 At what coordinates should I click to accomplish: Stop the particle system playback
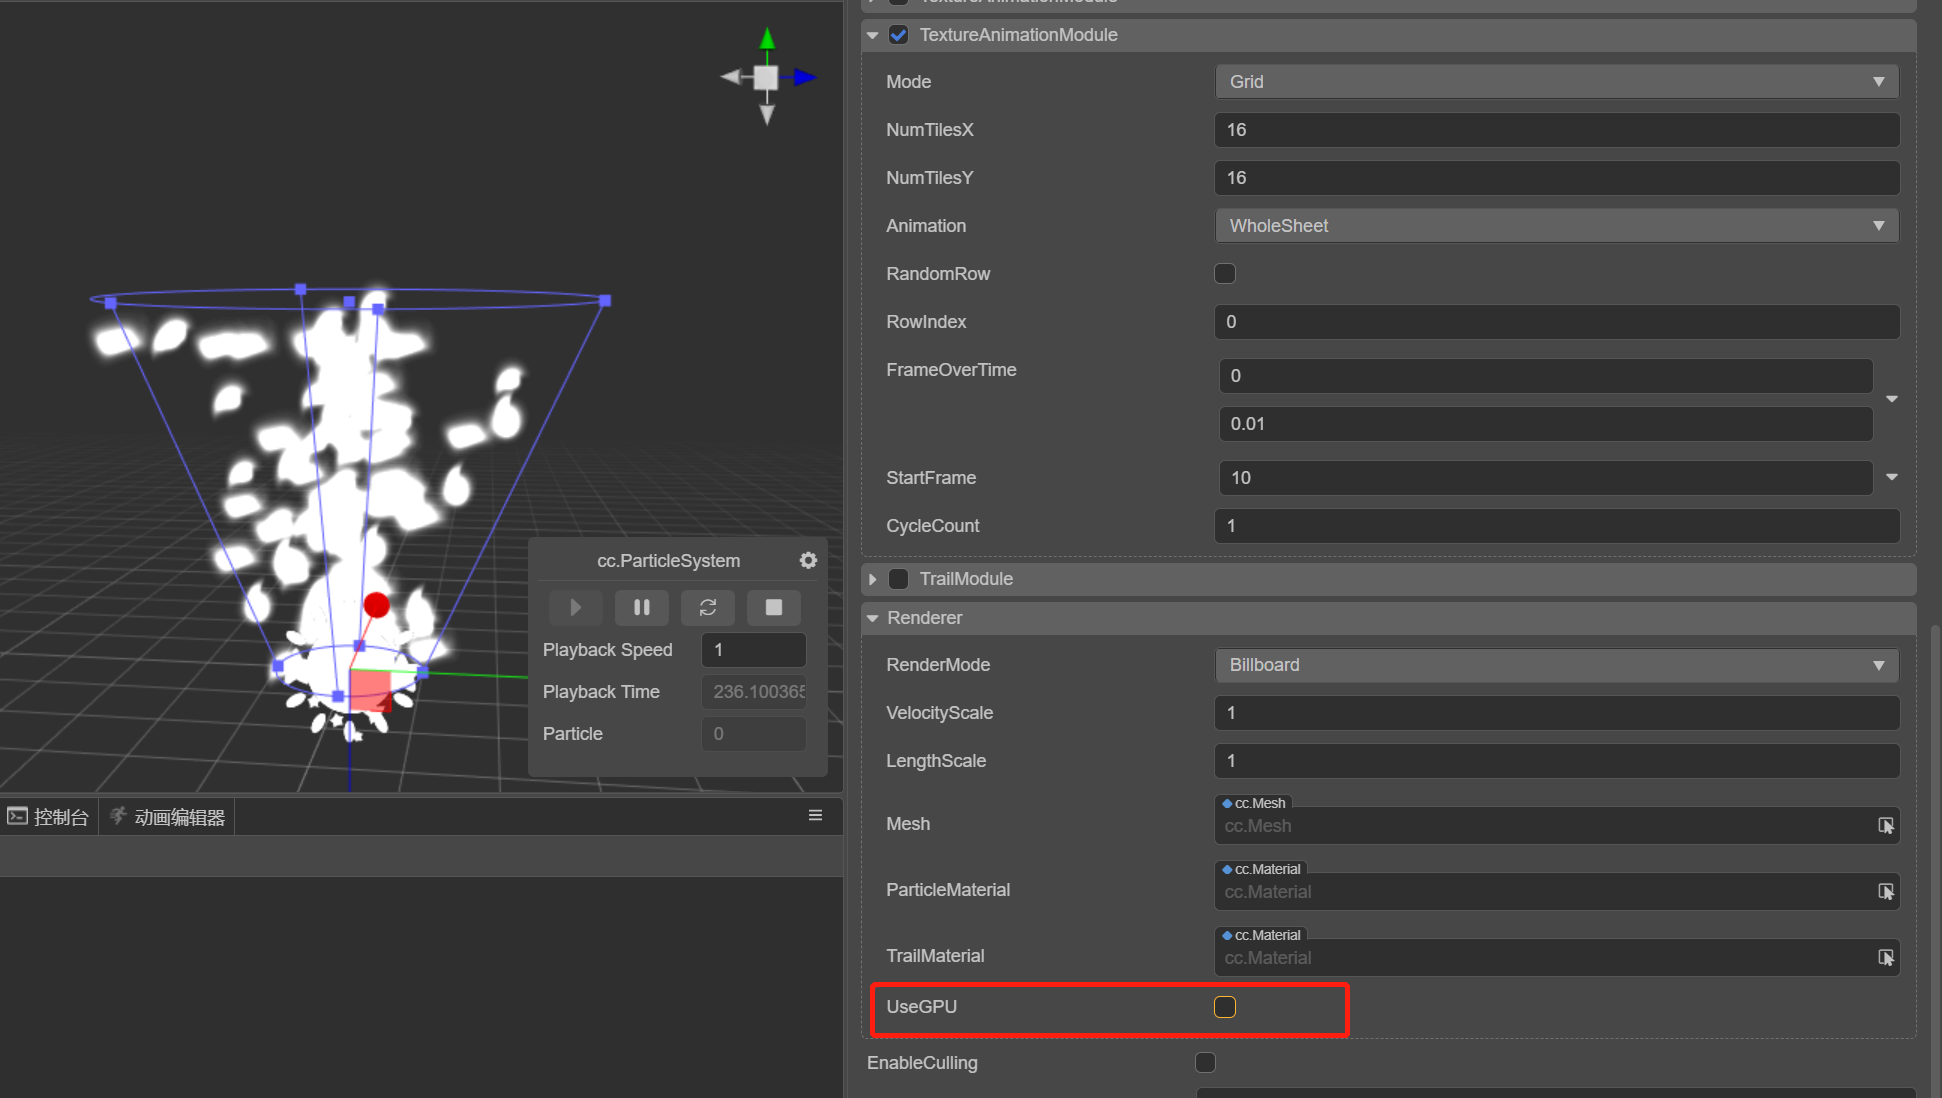pos(773,607)
